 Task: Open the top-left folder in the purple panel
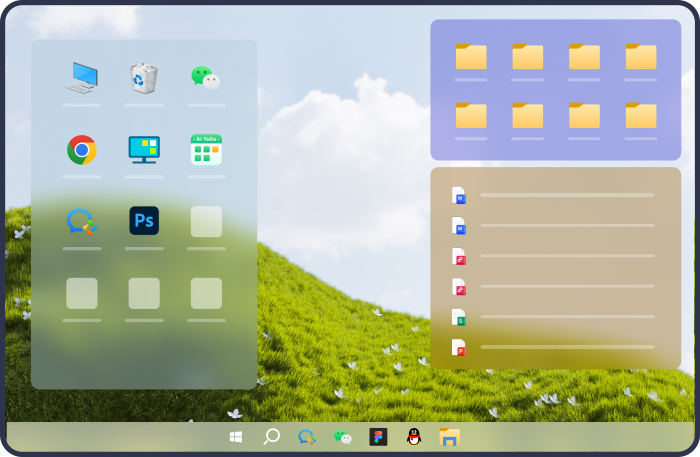(470, 57)
